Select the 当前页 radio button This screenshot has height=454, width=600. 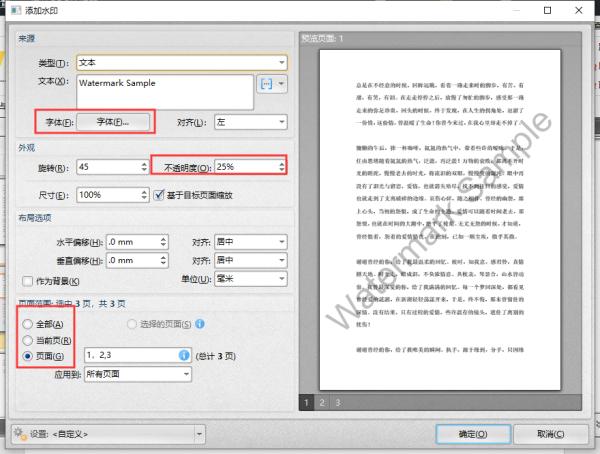point(27,339)
